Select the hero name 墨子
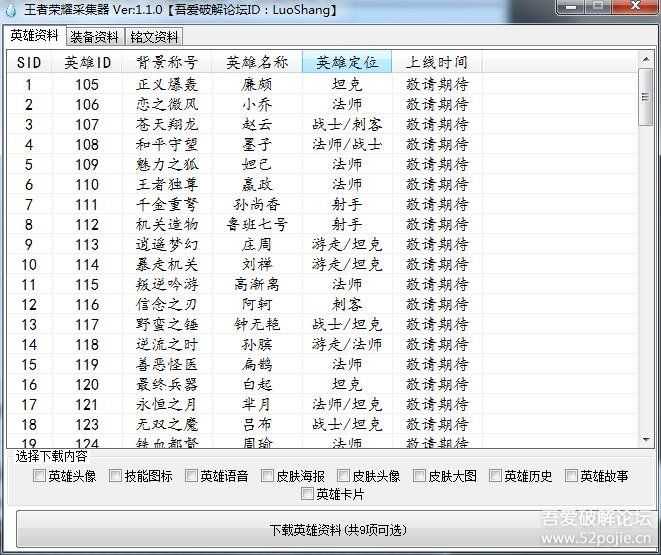The width and height of the screenshot is (661, 555). pos(257,145)
